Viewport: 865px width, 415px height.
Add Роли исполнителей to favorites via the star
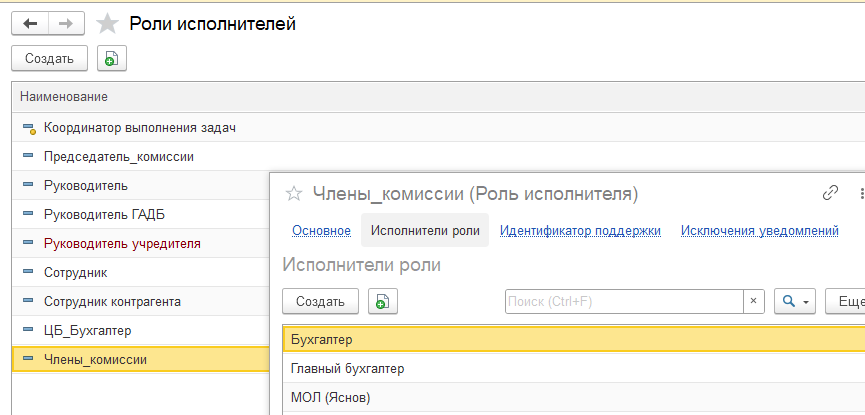[x=107, y=24]
